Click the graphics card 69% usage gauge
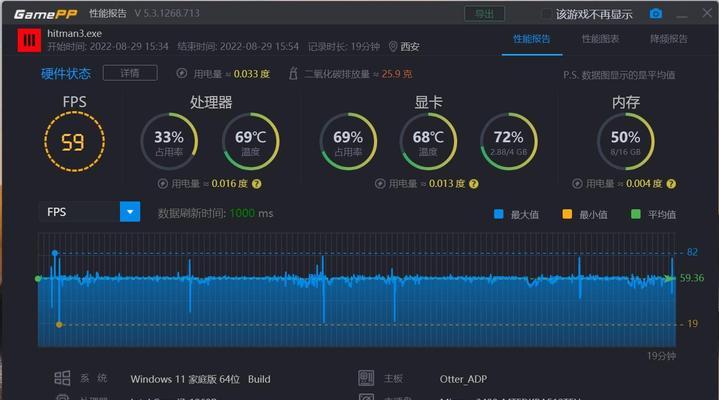 tap(348, 141)
